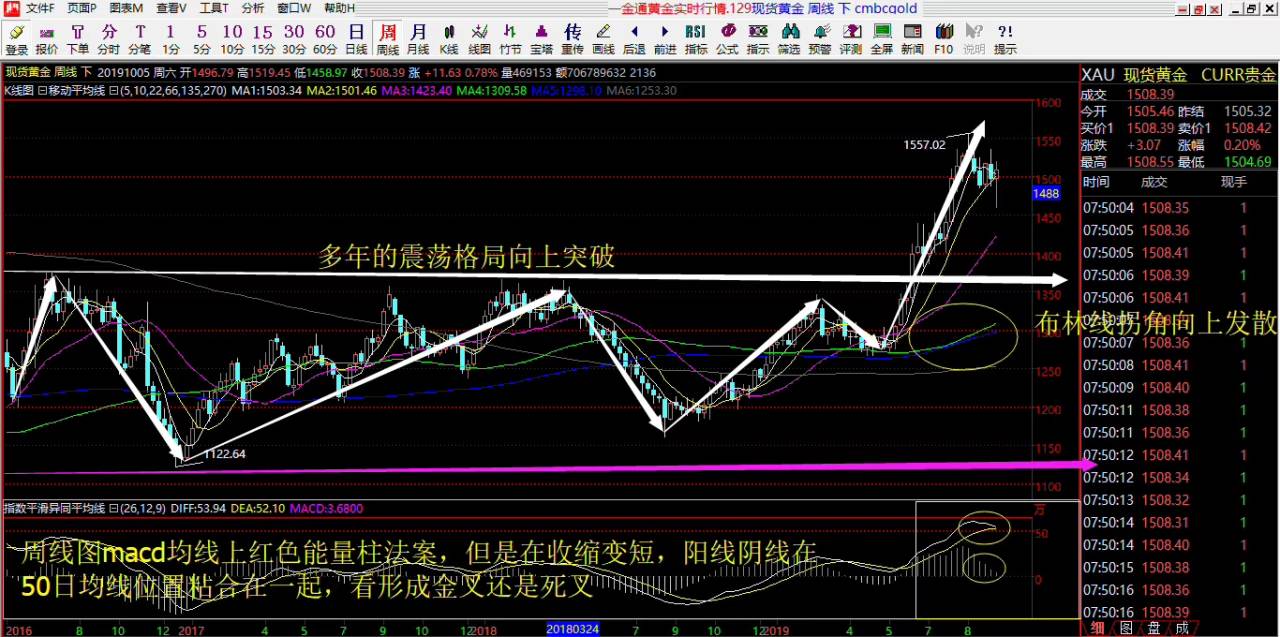Open the 页面P menu

click(82, 8)
